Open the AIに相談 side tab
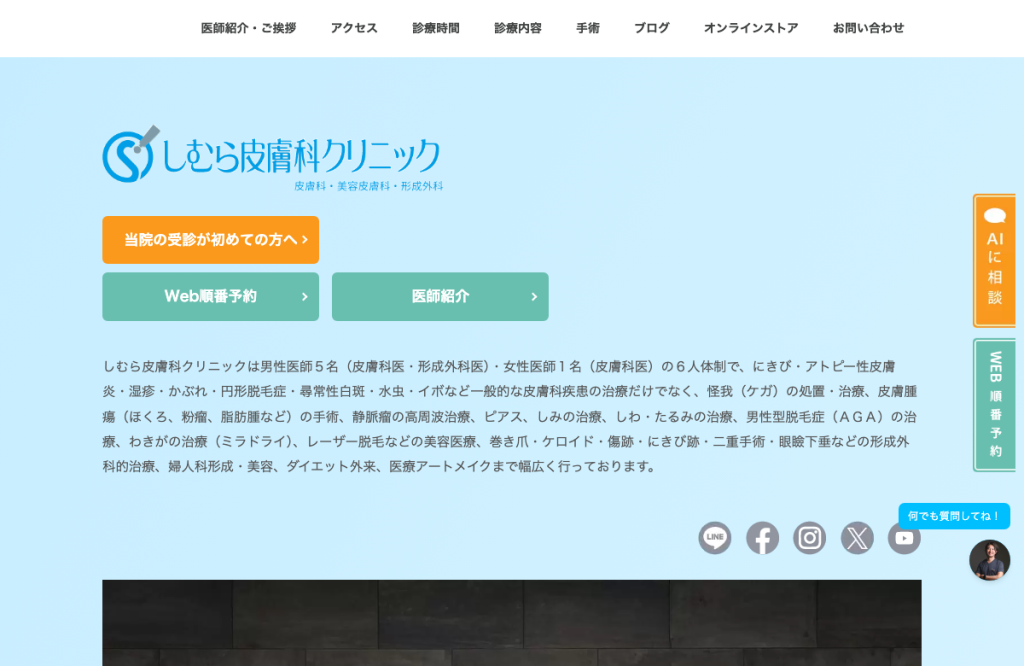Screen dimensions: 1024x666 (x=995, y=261)
